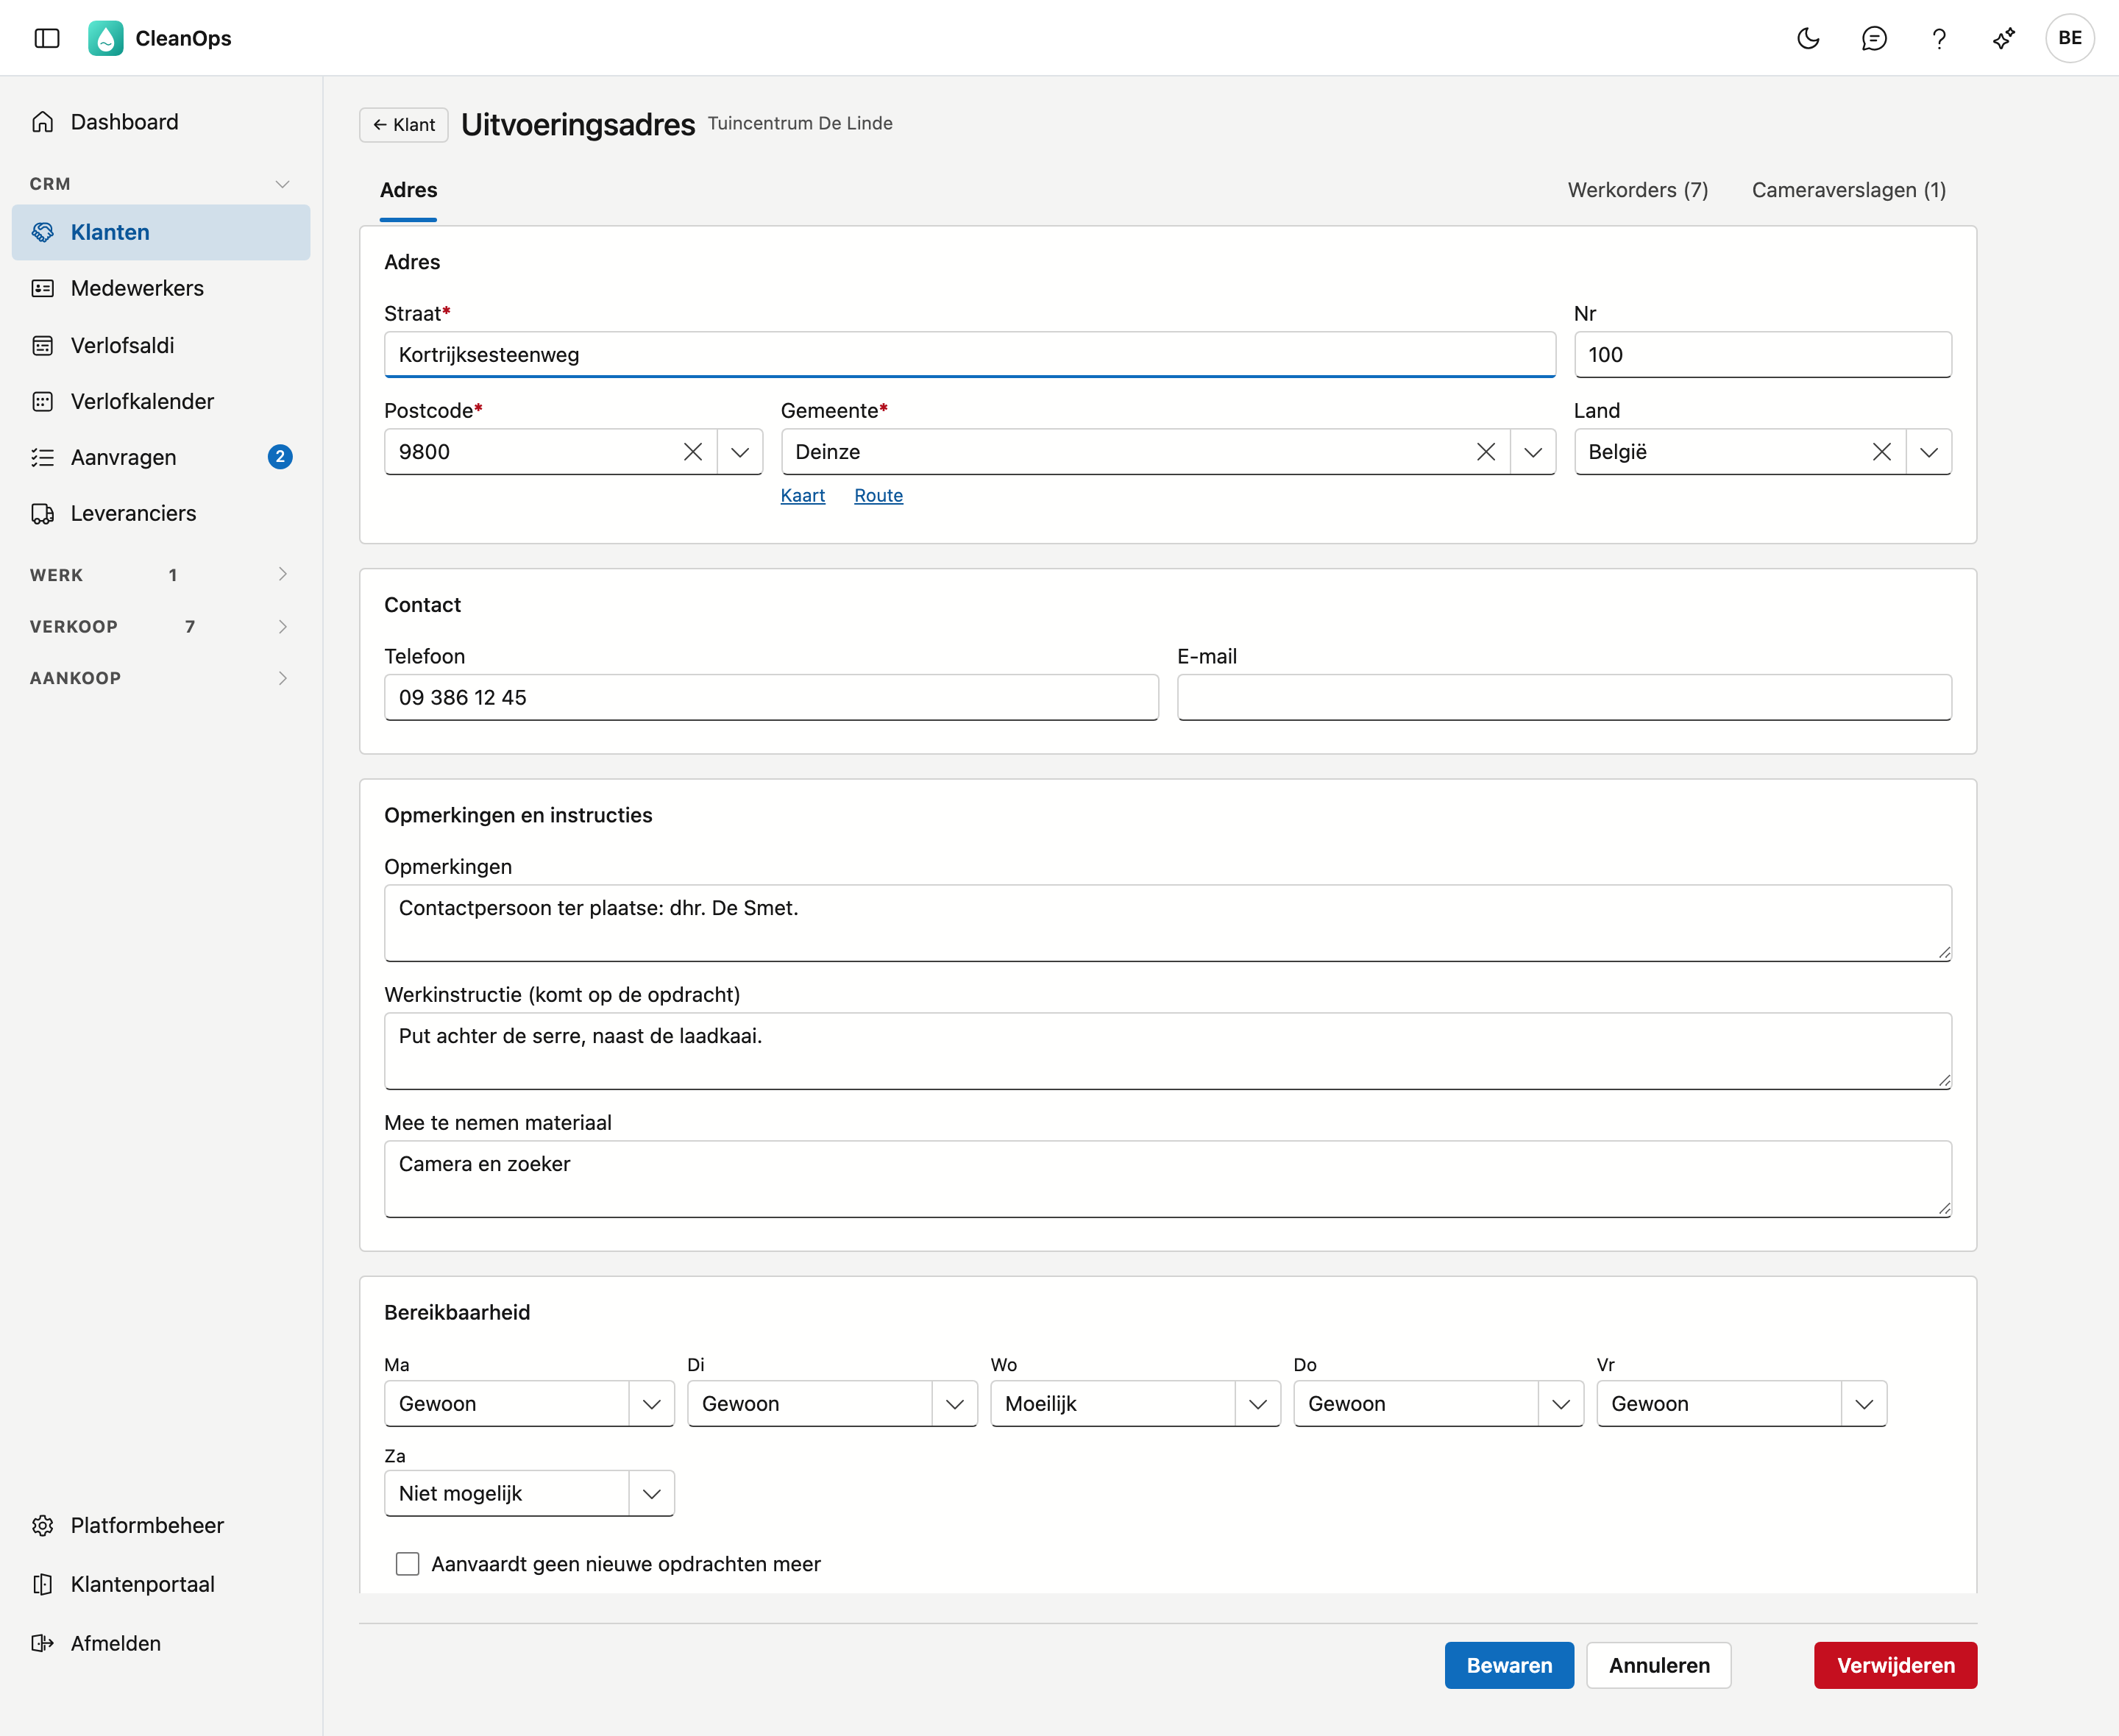2119x1736 pixels.
Task: Go to Dashboard in sidebar
Action: click(x=161, y=122)
